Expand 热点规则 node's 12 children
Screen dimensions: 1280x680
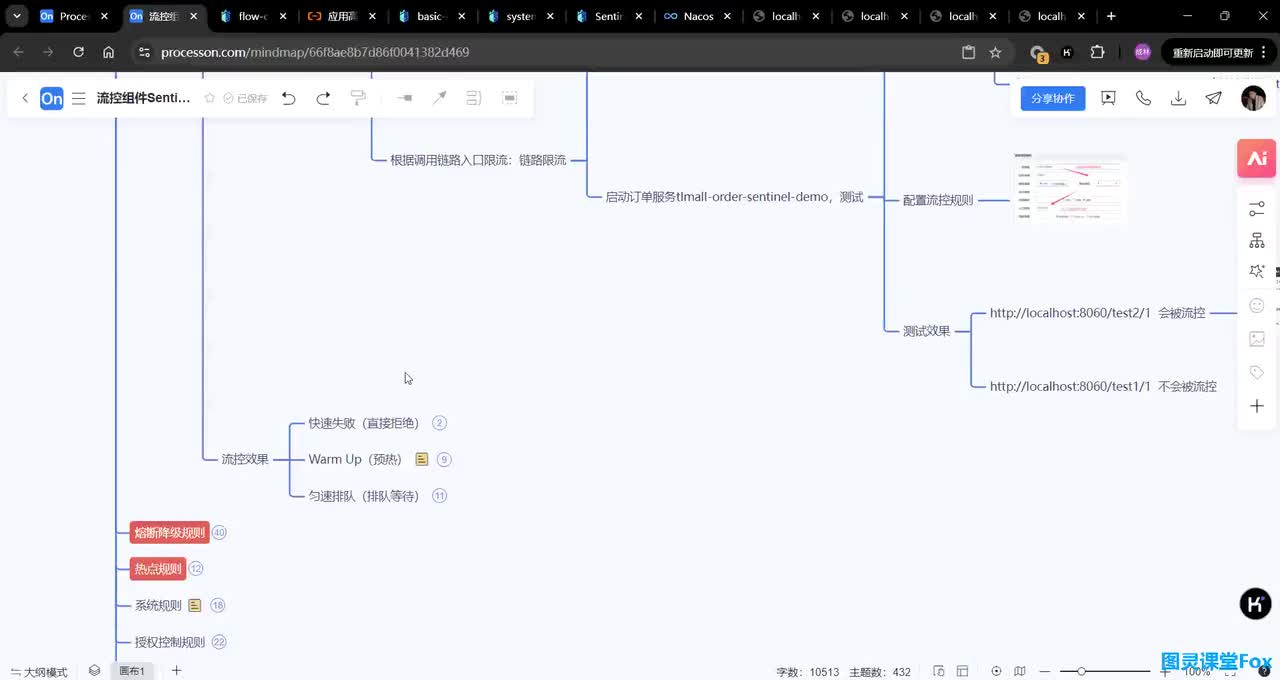[196, 569]
